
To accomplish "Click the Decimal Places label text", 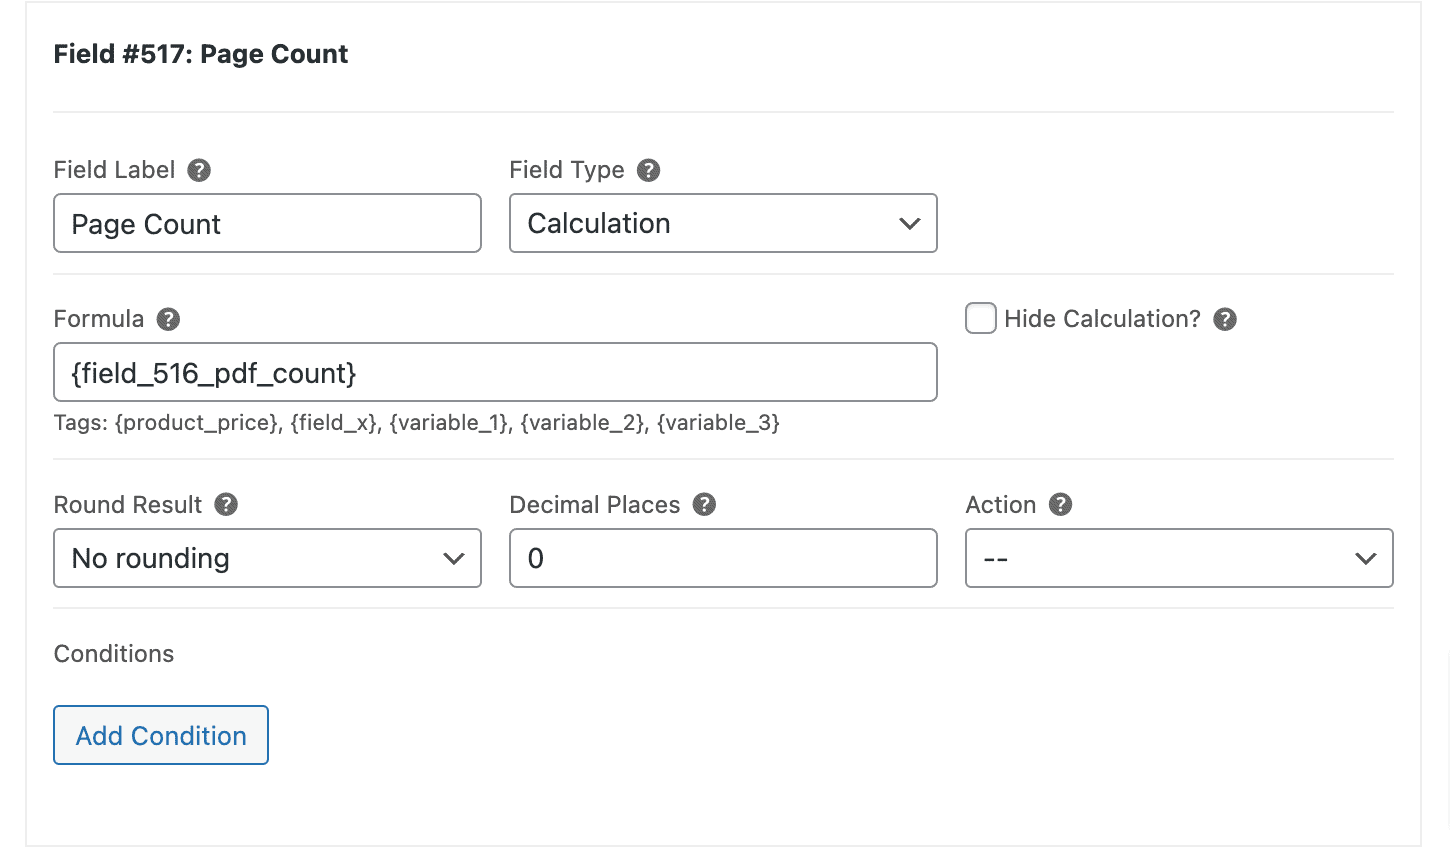I will pos(595,505).
